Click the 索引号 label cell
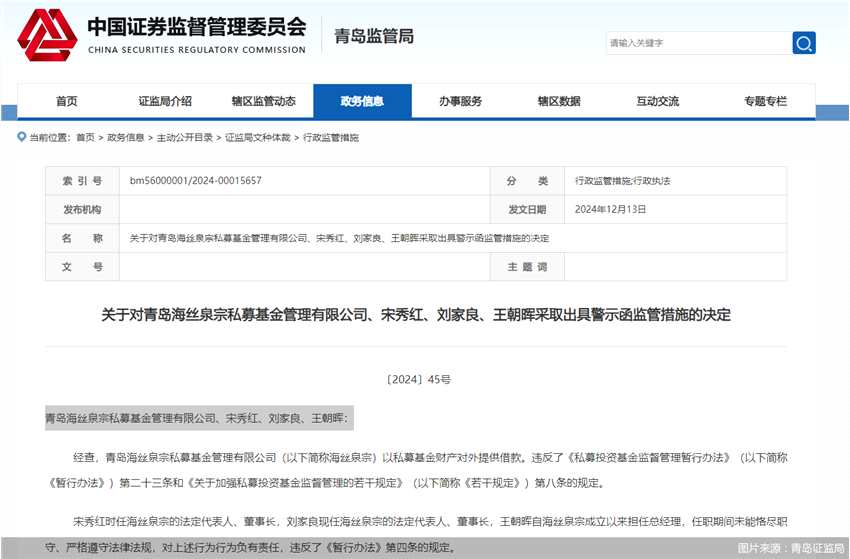The image size is (850, 559). pos(82,181)
